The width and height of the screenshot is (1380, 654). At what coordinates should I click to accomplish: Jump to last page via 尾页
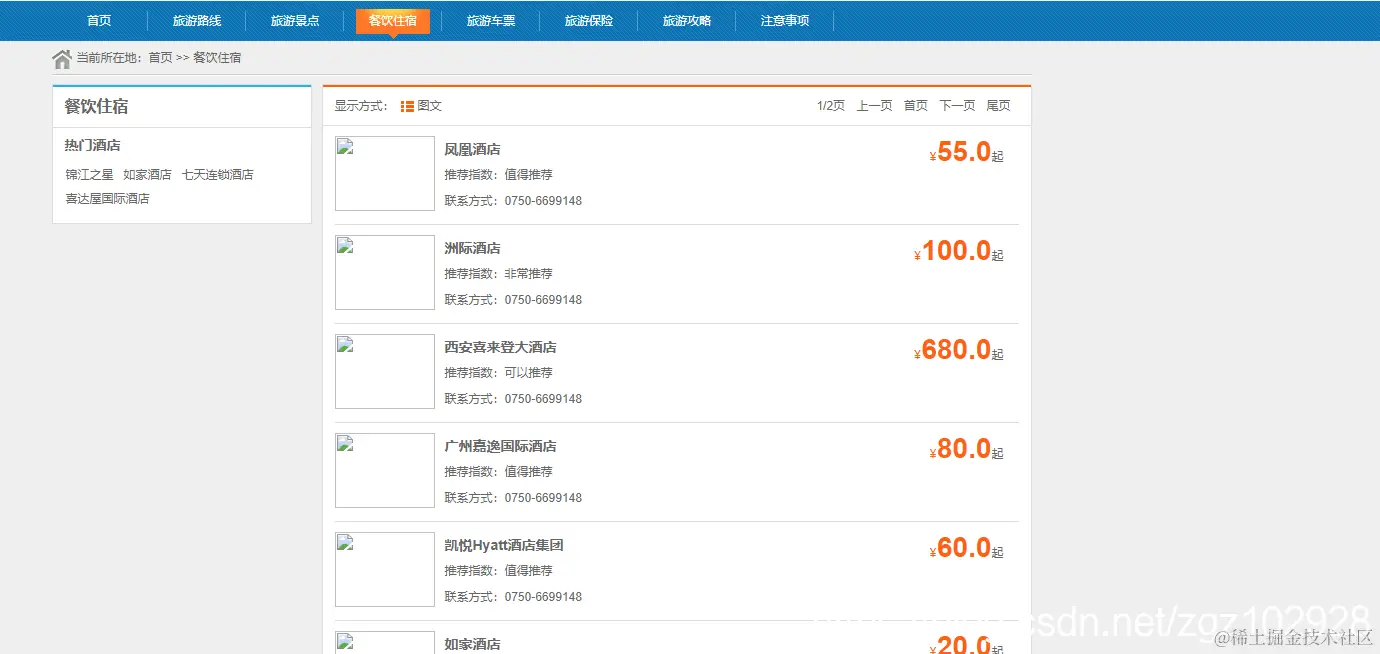998,106
